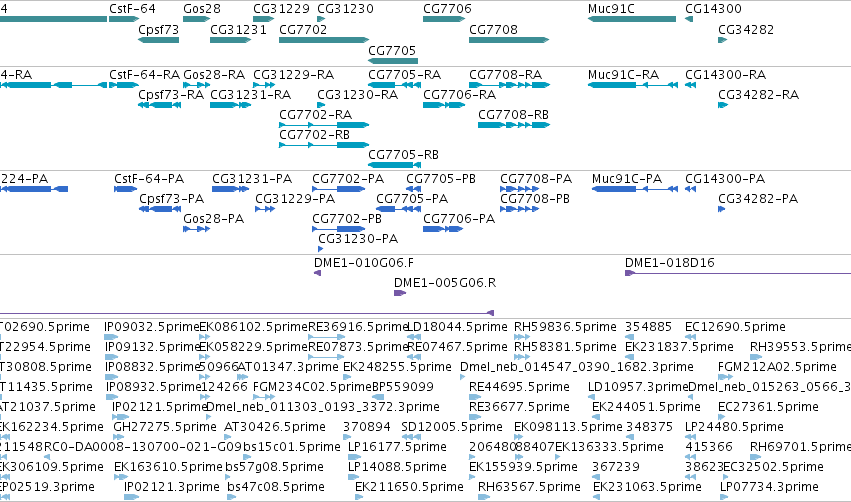The height and width of the screenshot is (502, 851).
Task: Click transcript CG7708-RB
Action: [x=514, y=125]
